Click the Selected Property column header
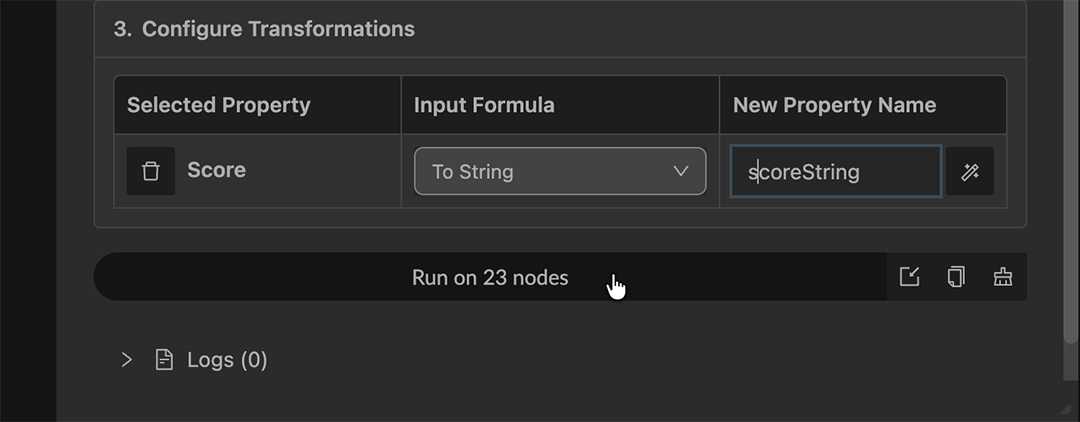 pos(218,105)
